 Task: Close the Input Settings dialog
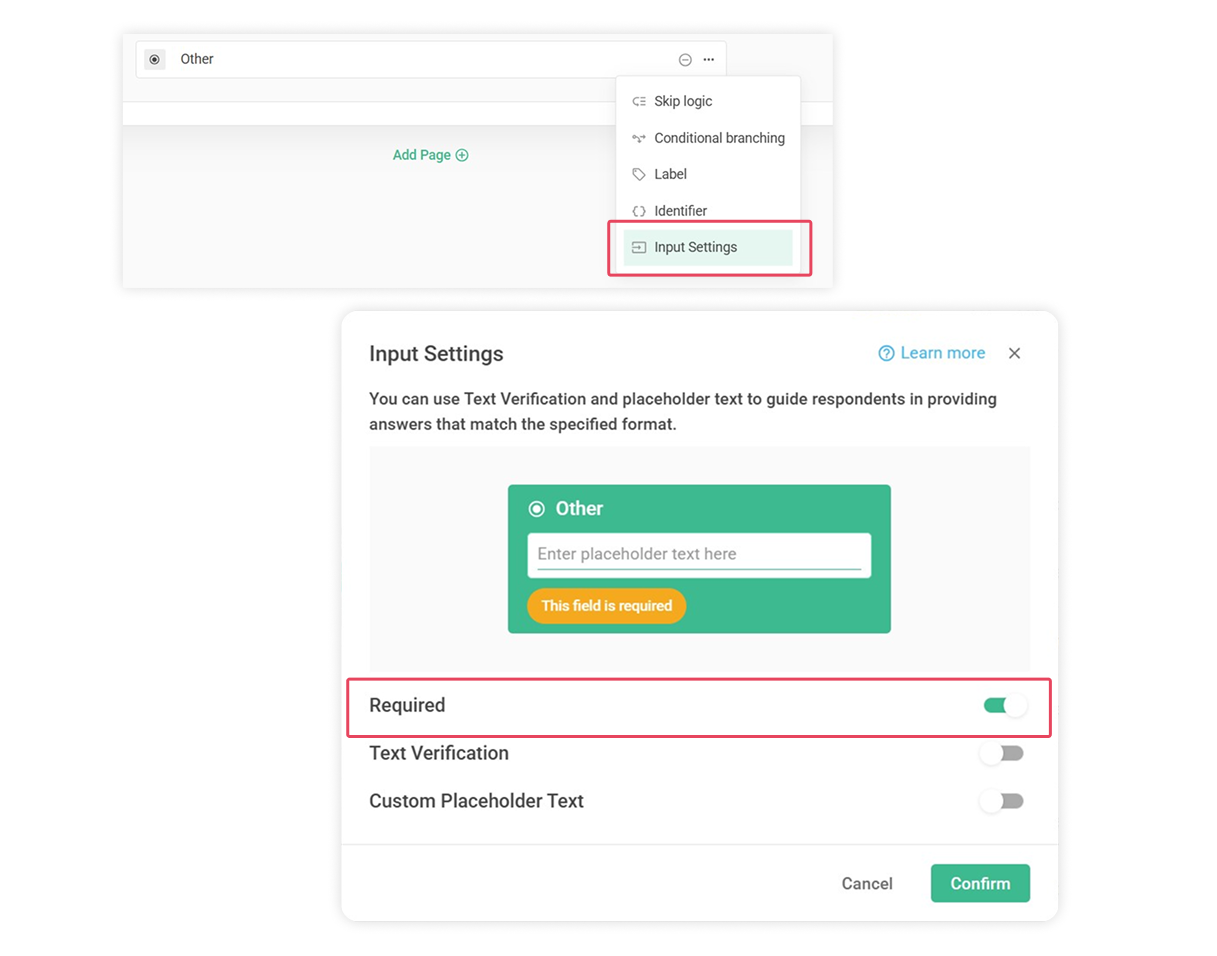click(x=1014, y=353)
